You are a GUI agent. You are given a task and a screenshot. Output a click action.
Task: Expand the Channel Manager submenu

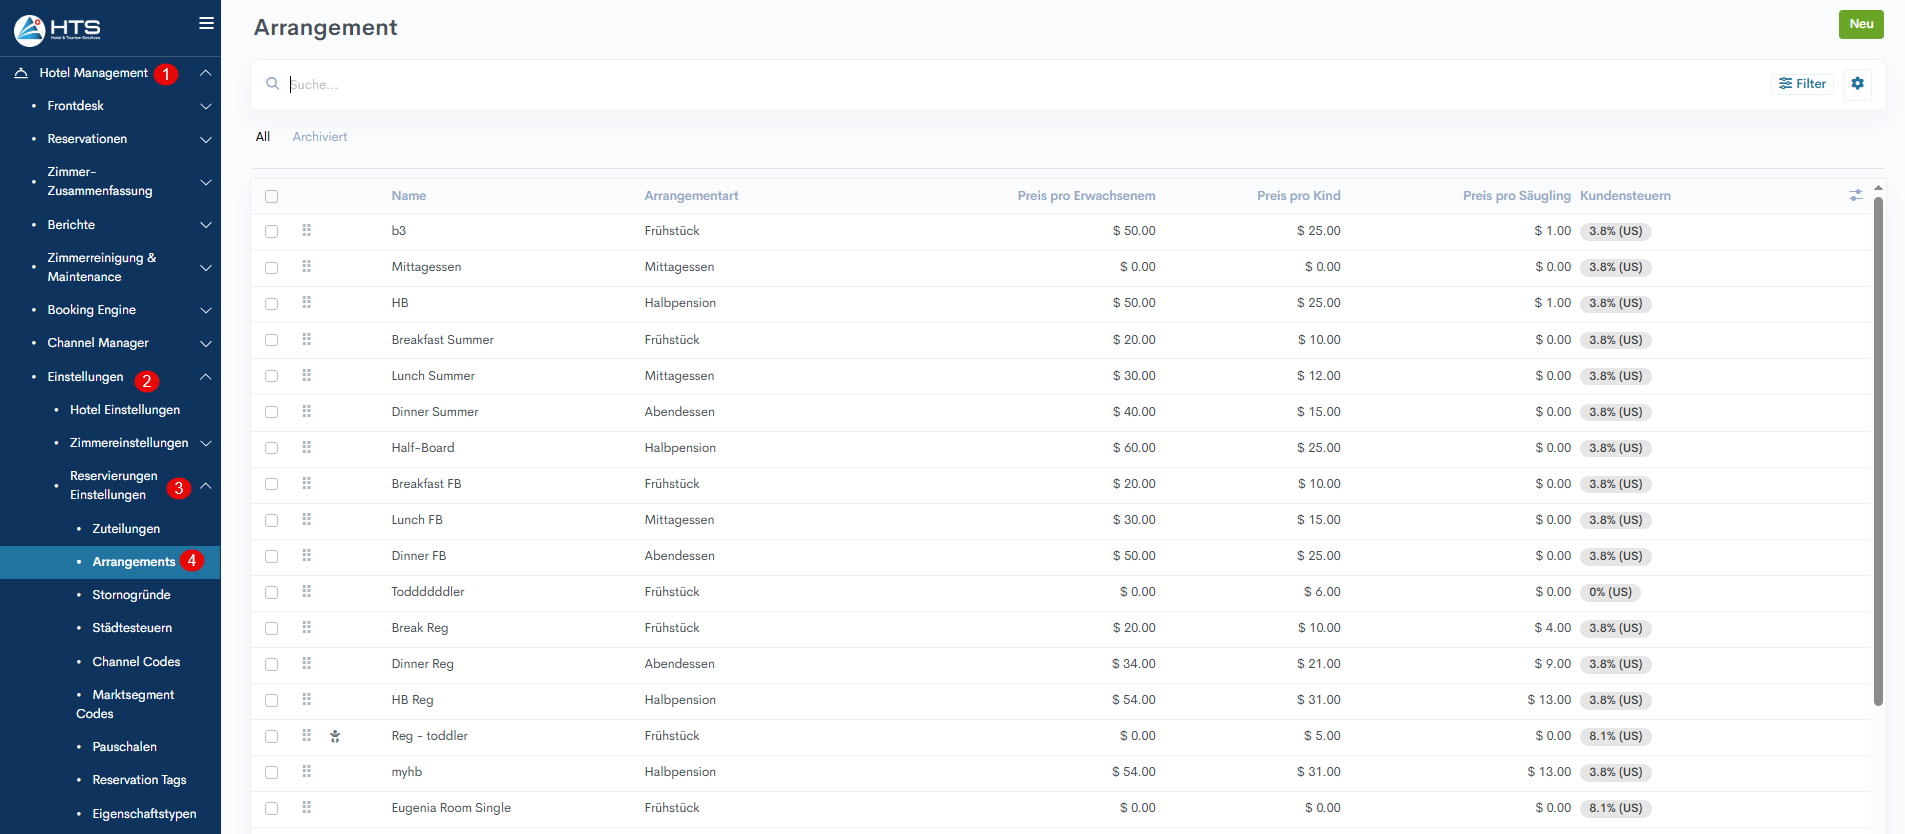(205, 343)
